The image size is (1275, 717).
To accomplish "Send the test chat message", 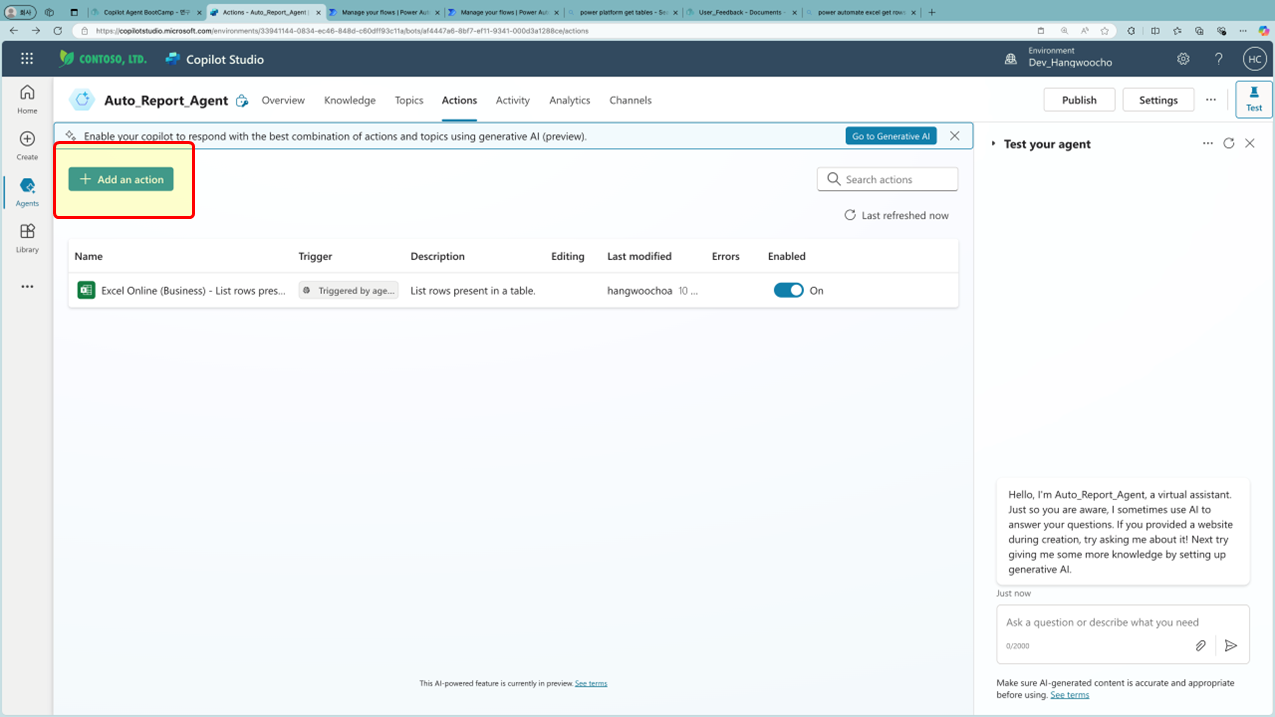I will coord(1231,646).
